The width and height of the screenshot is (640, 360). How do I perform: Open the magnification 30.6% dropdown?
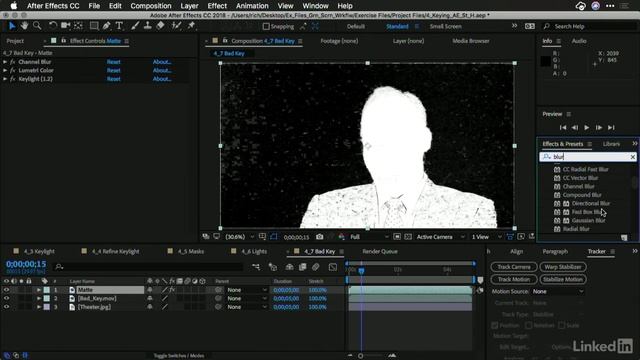tap(240, 237)
